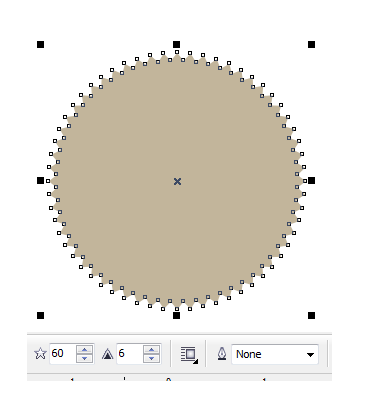Decrease the star sharpness value
The height and width of the screenshot is (410, 369).
pos(152,358)
